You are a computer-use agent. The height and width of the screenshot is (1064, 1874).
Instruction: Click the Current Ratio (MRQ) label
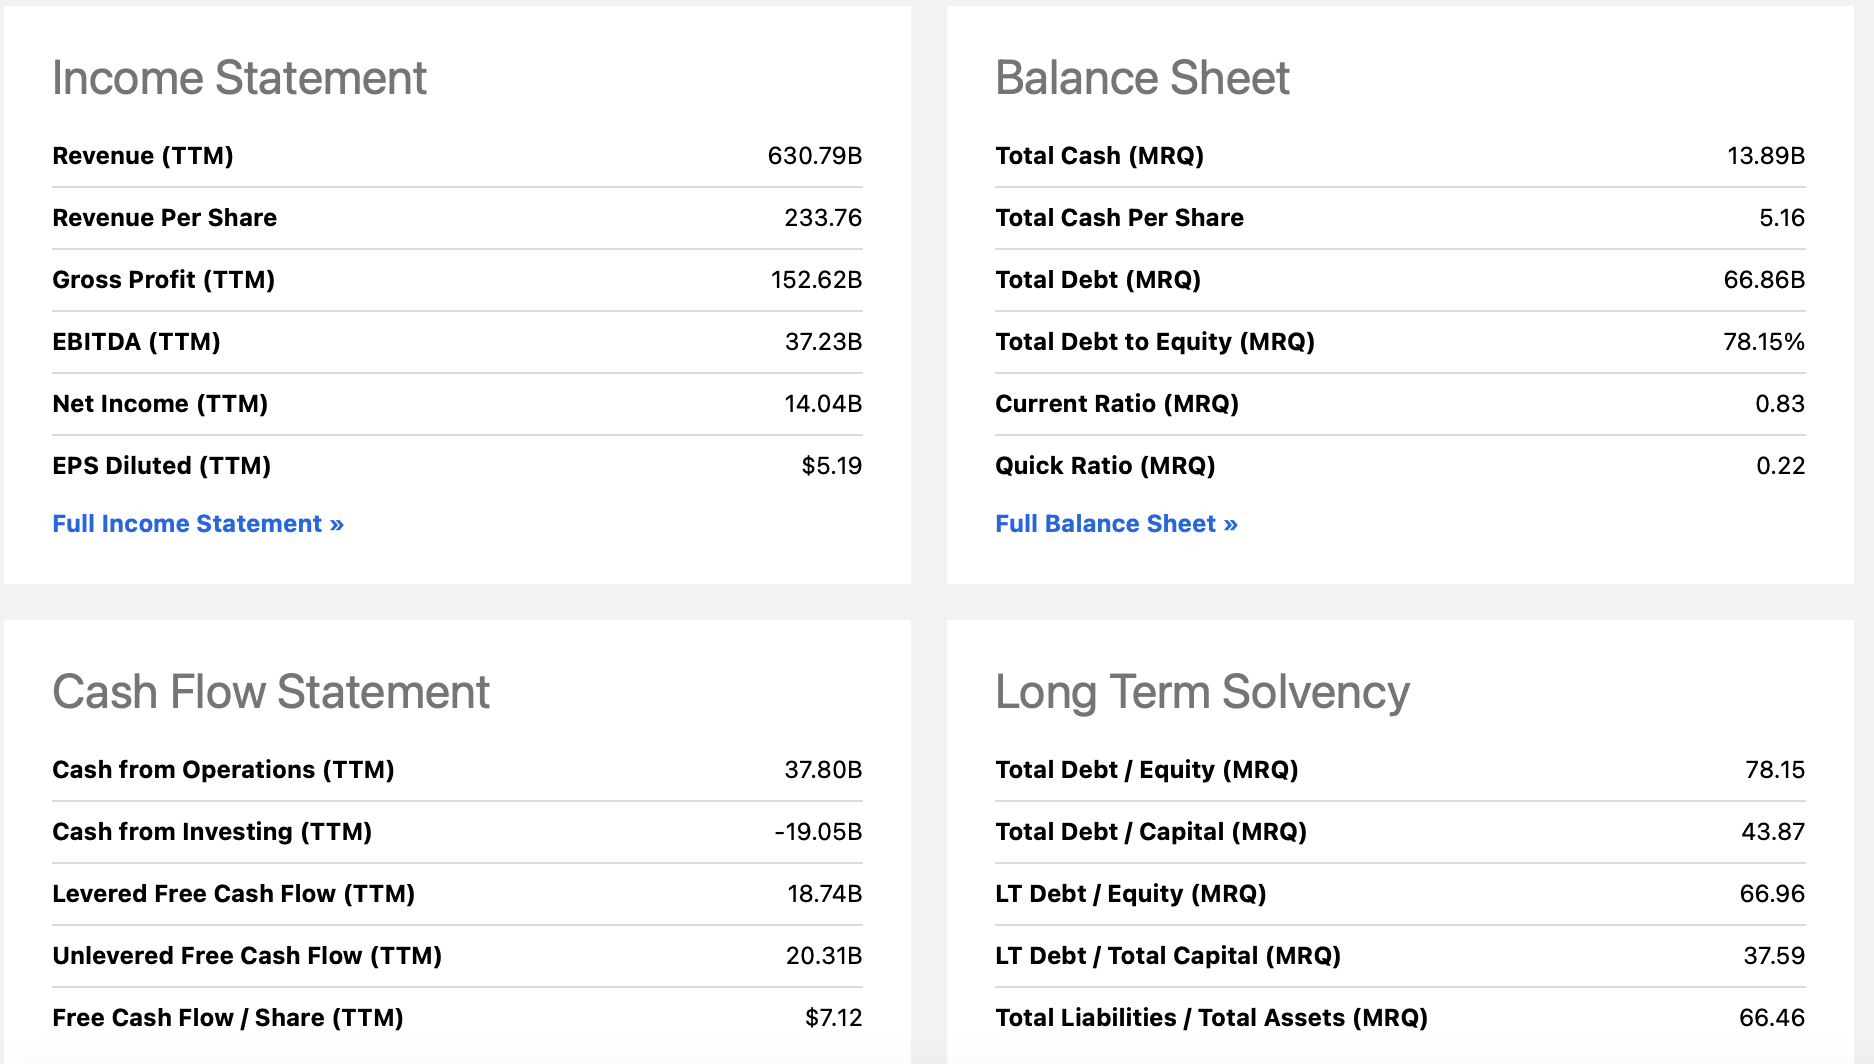[x=1117, y=404]
